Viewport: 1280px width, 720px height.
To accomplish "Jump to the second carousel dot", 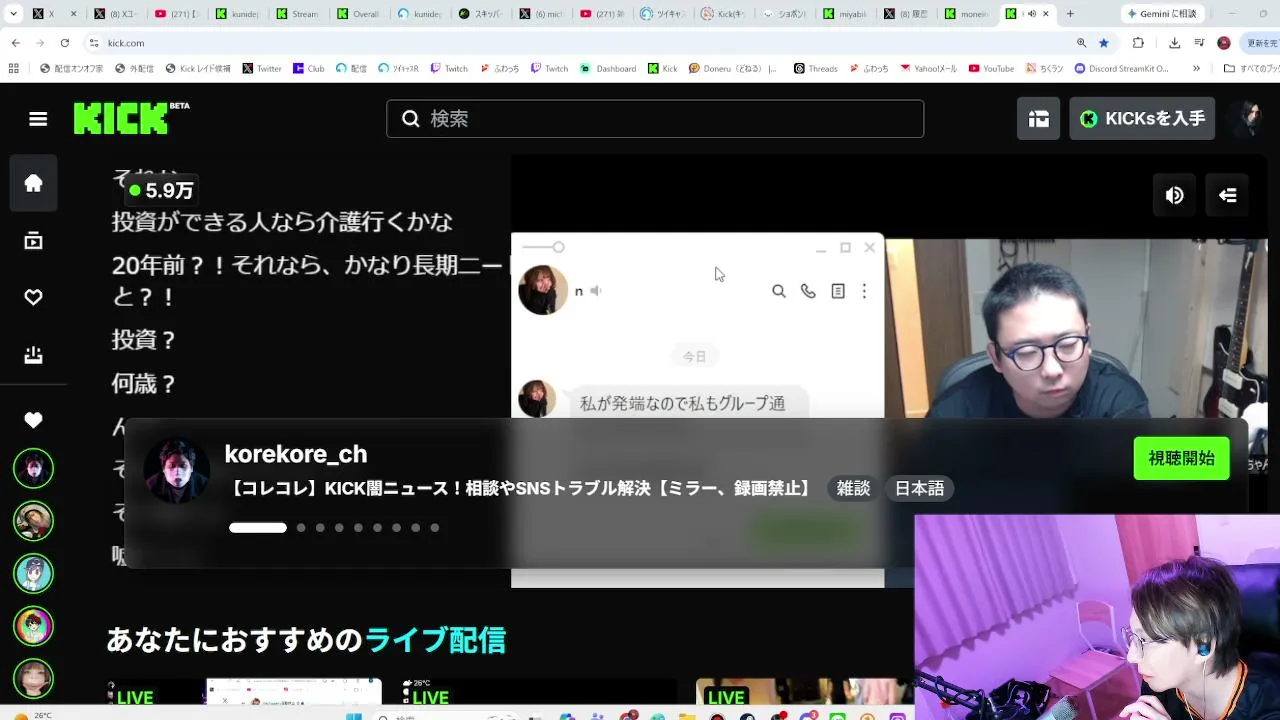I will tap(301, 528).
